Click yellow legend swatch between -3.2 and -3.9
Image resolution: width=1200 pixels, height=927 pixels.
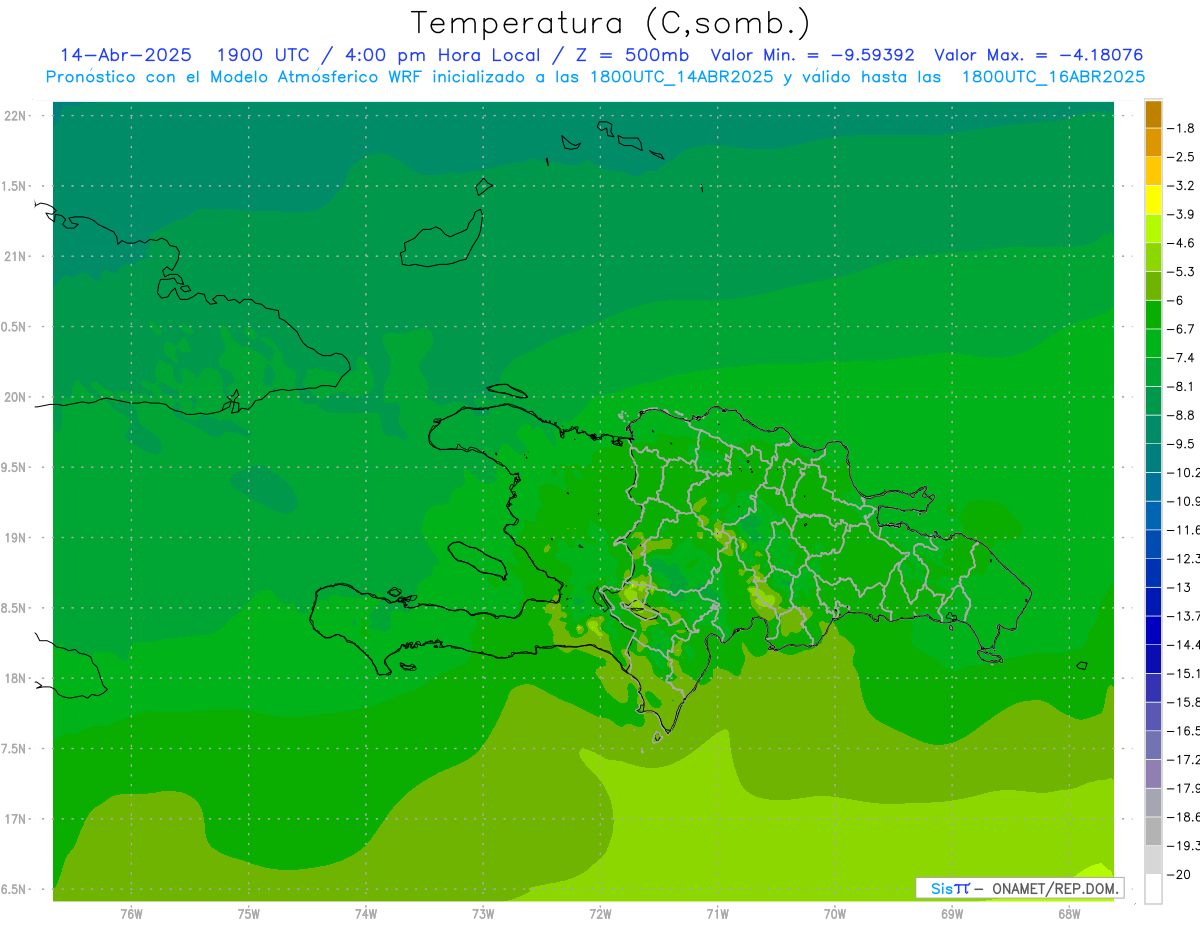(1153, 200)
